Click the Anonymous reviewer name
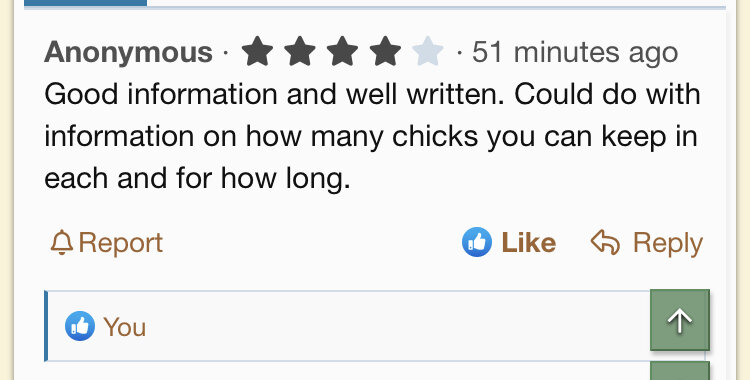This screenshot has width=750, height=380. 128,52
